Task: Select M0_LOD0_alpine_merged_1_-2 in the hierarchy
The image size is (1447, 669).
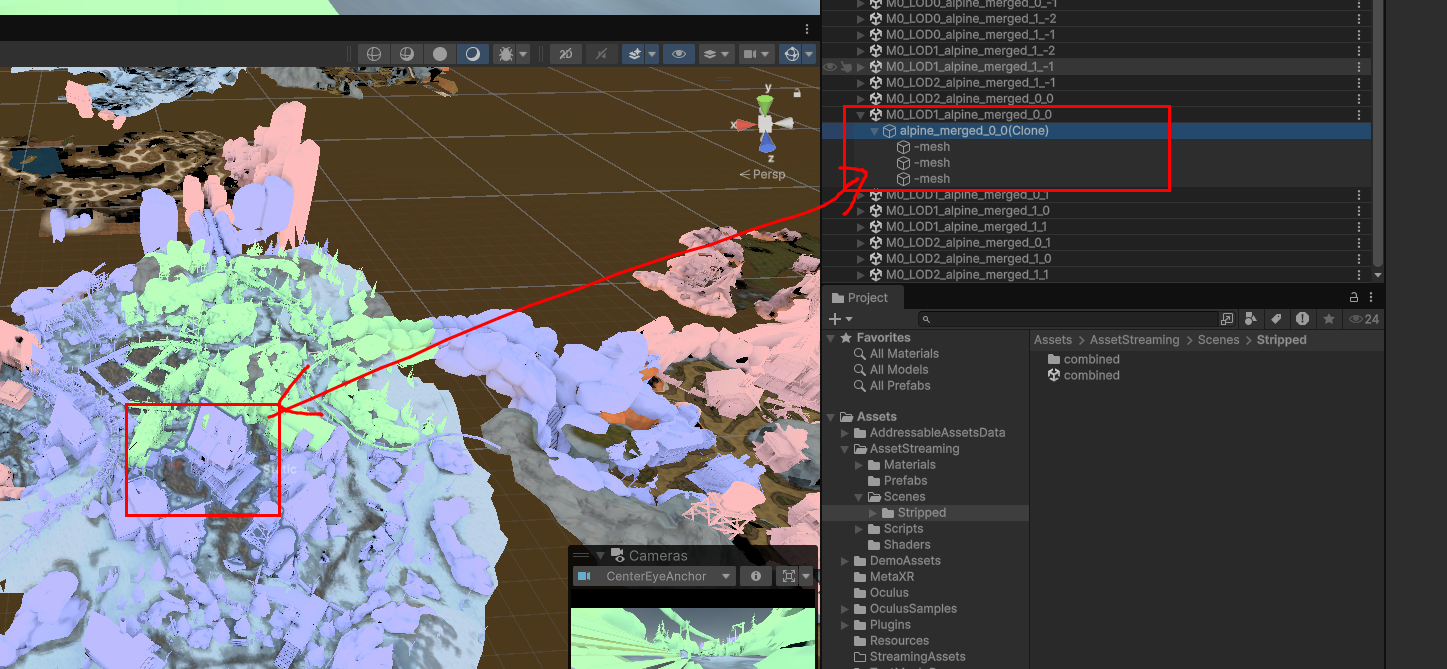Action: pos(970,19)
